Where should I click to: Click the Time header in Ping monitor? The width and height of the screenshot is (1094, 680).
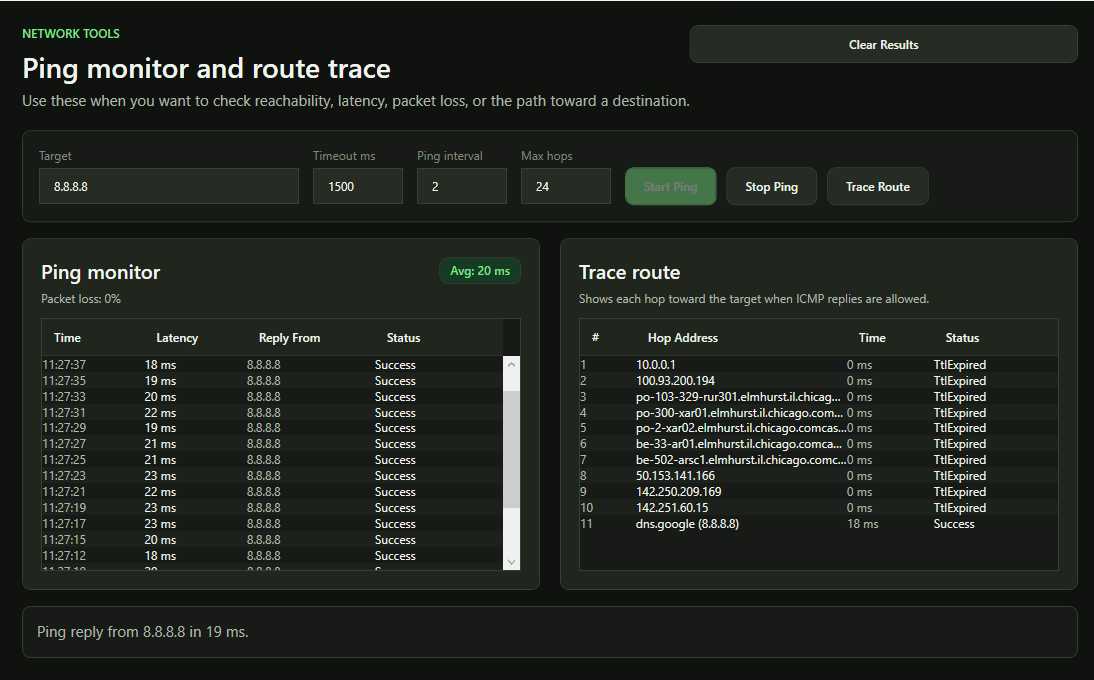point(67,338)
